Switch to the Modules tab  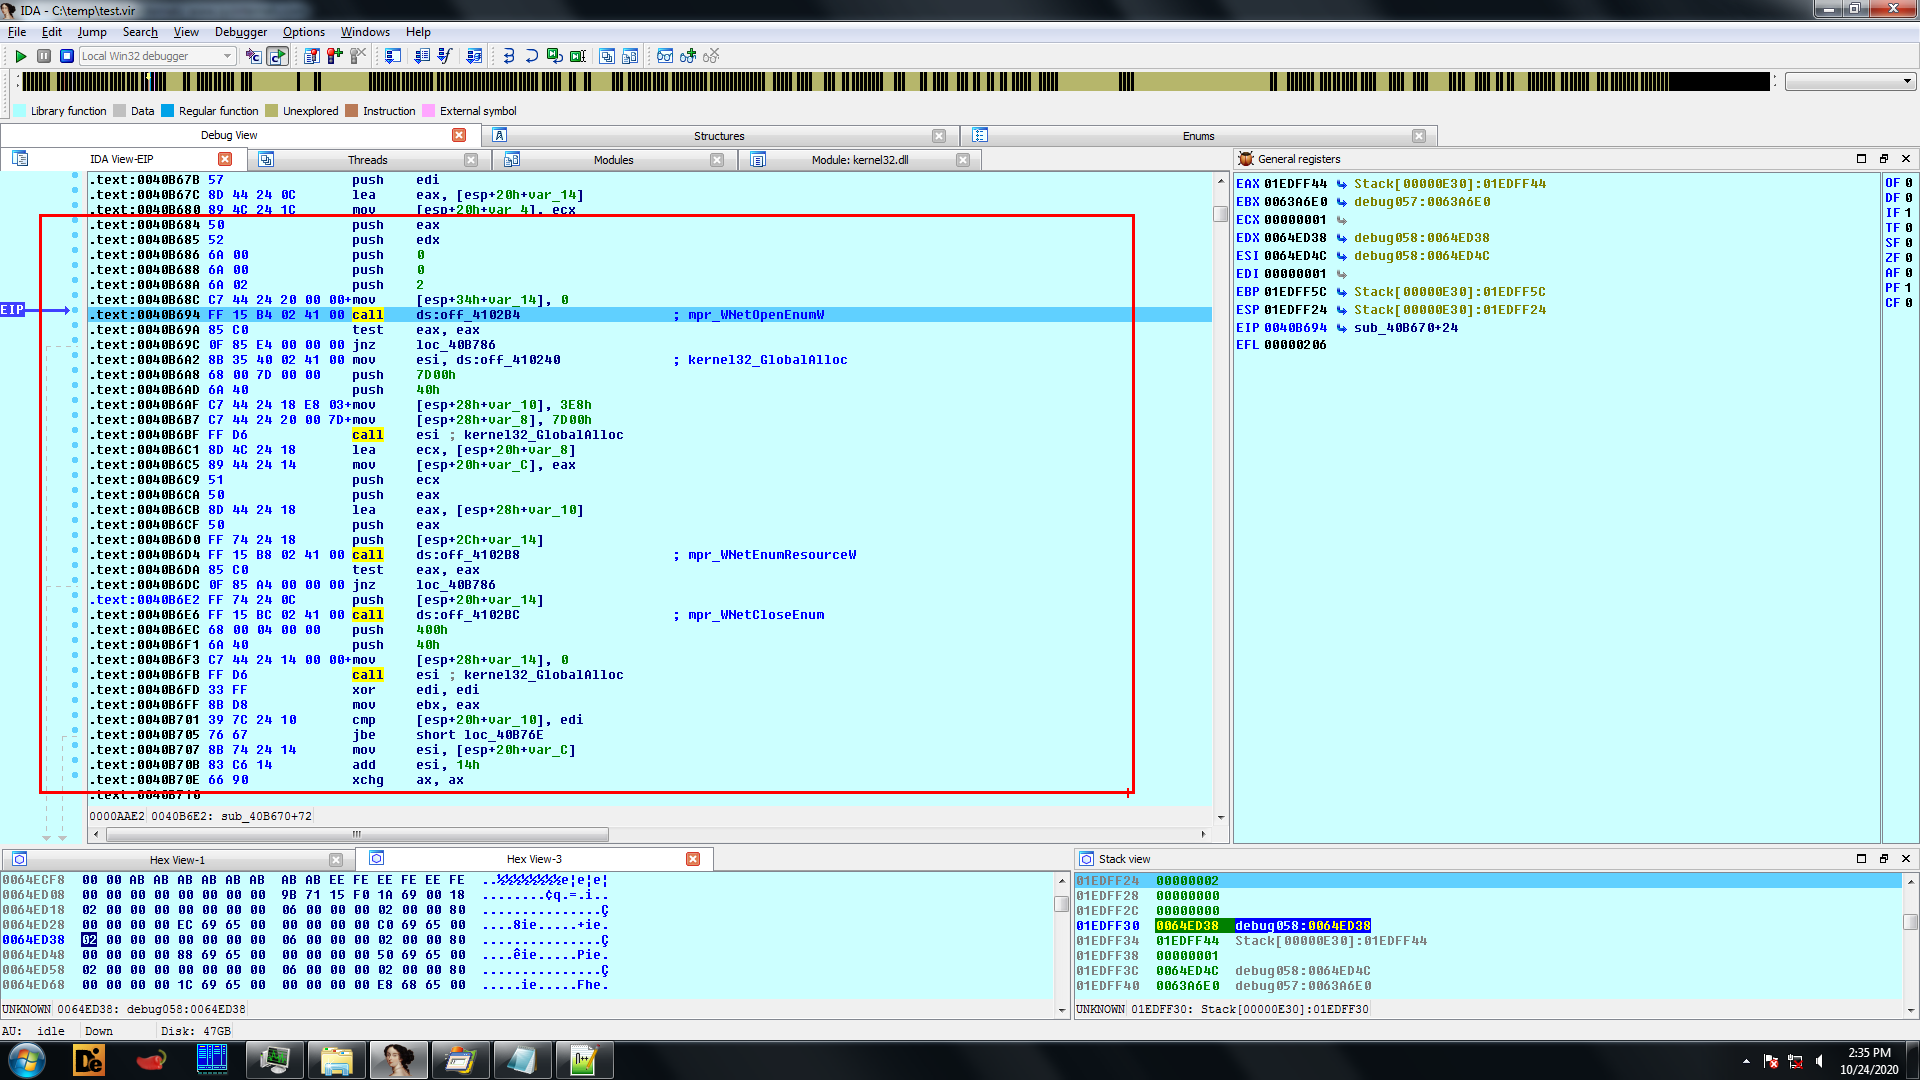613,160
